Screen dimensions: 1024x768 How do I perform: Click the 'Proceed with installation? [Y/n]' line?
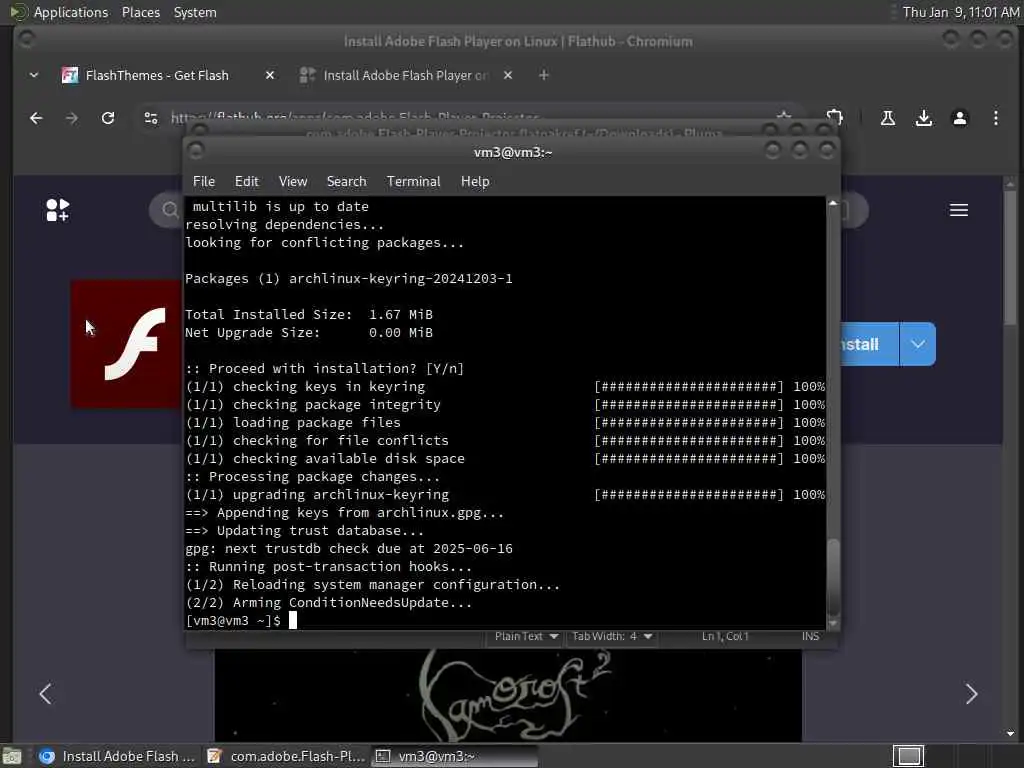[324, 369]
